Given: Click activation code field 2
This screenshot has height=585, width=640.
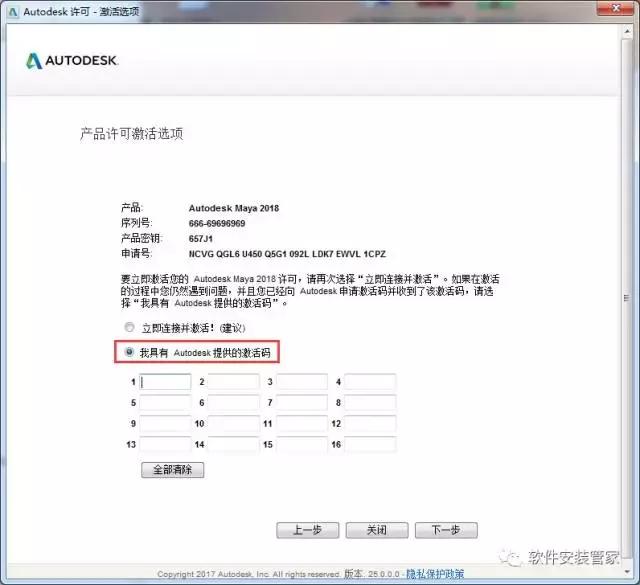Looking at the screenshot, I should 233,382.
